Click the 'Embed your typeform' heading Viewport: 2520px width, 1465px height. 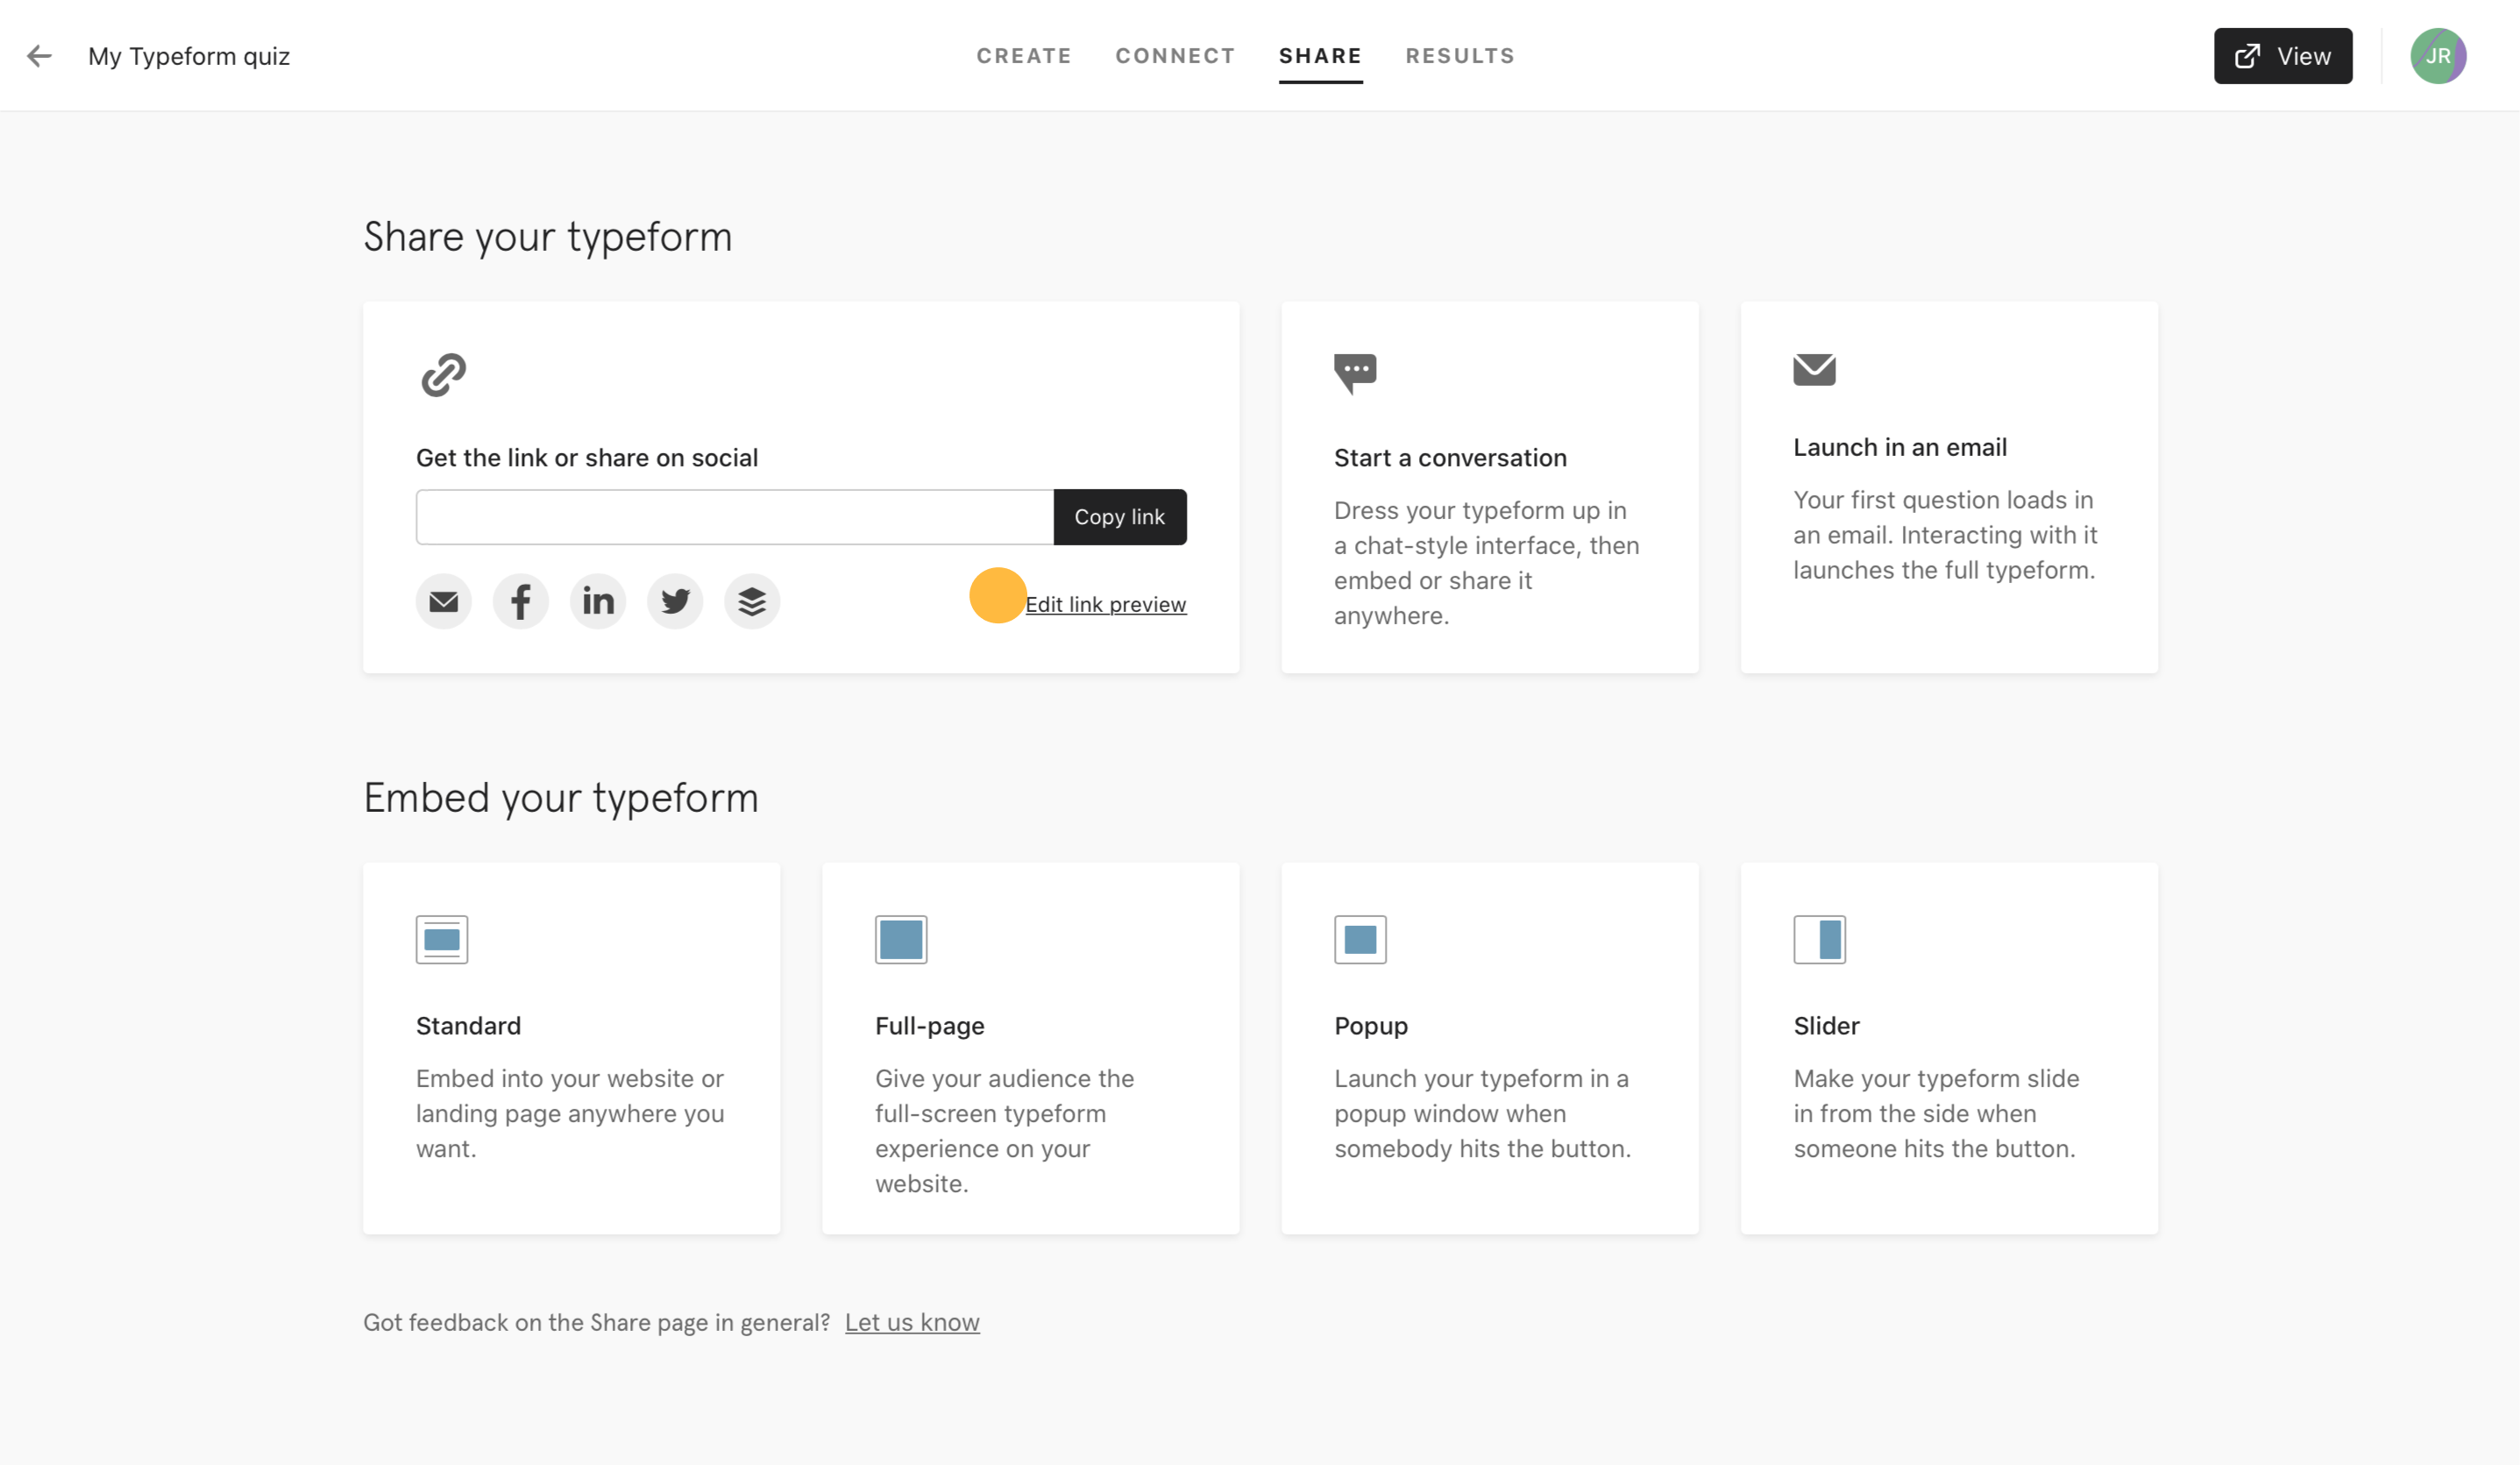click(x=560, y=798)
